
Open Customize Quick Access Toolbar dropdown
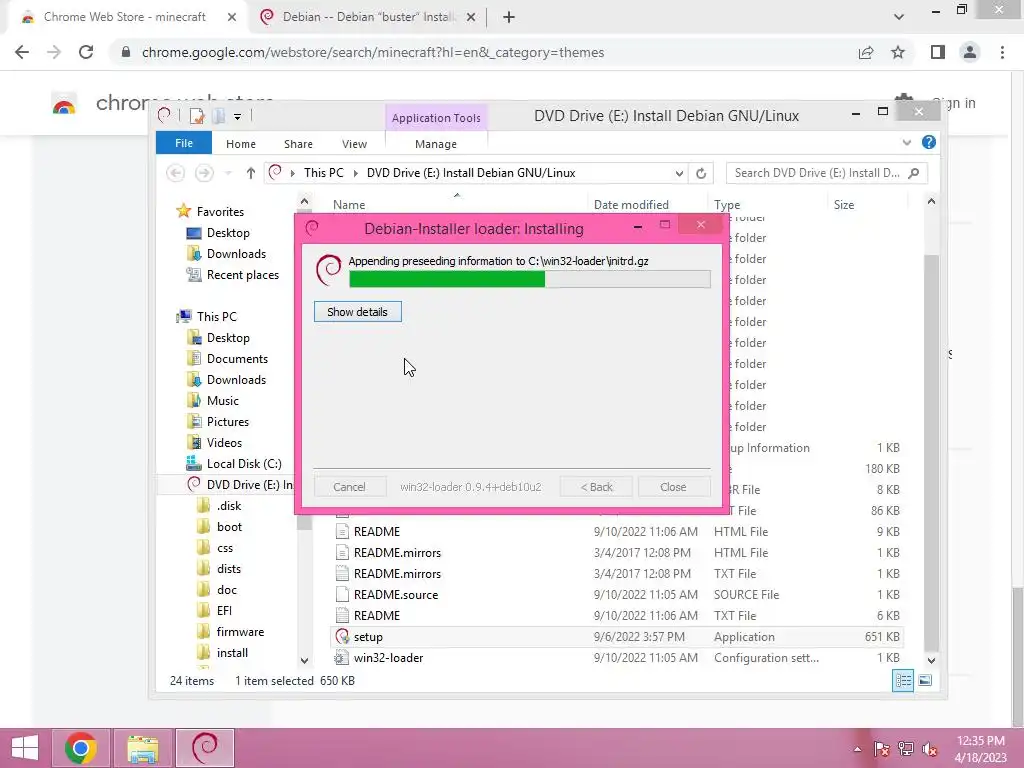point(238,116)
